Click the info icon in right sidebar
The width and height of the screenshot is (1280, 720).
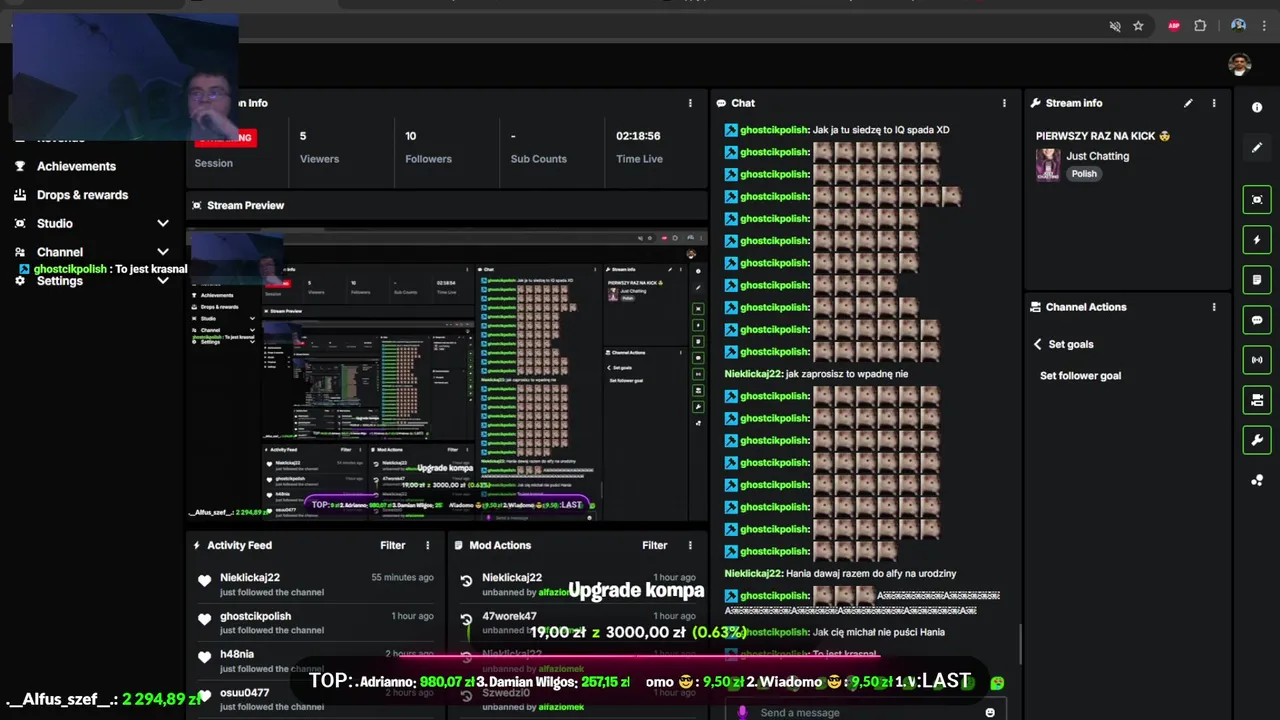[1257, 107]
